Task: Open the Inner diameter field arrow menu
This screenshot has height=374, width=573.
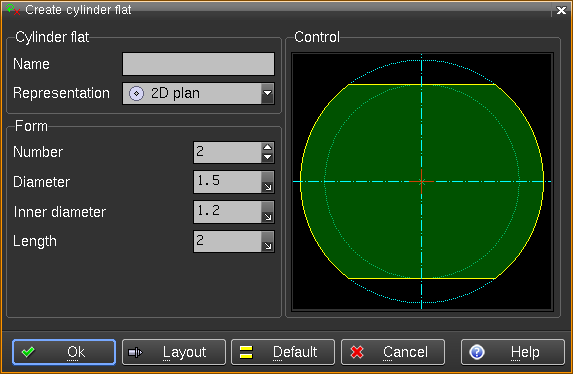Action: [267, 212]
